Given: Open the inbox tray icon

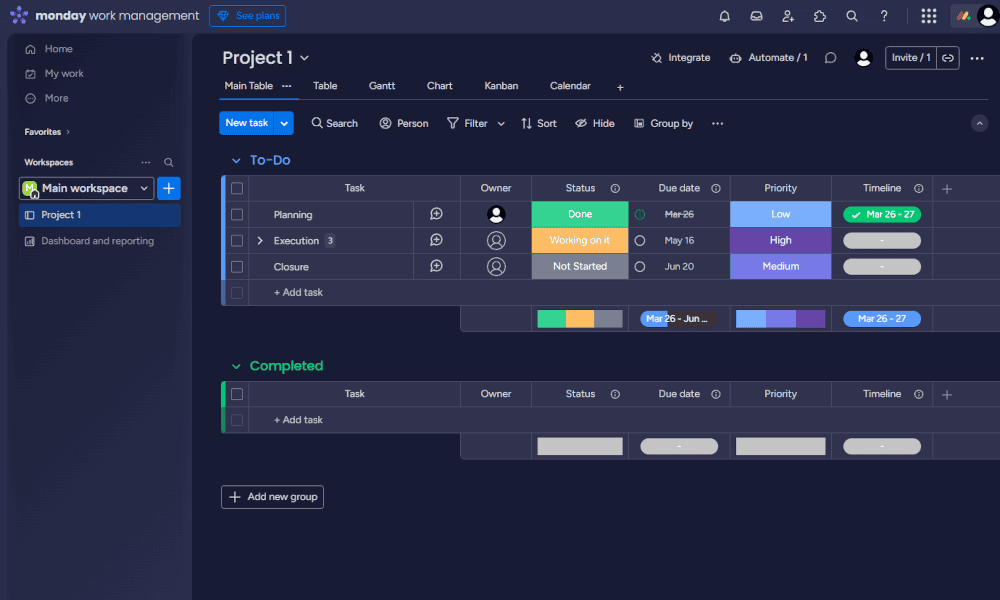Looking at the screenshot, I should (756, 16).
